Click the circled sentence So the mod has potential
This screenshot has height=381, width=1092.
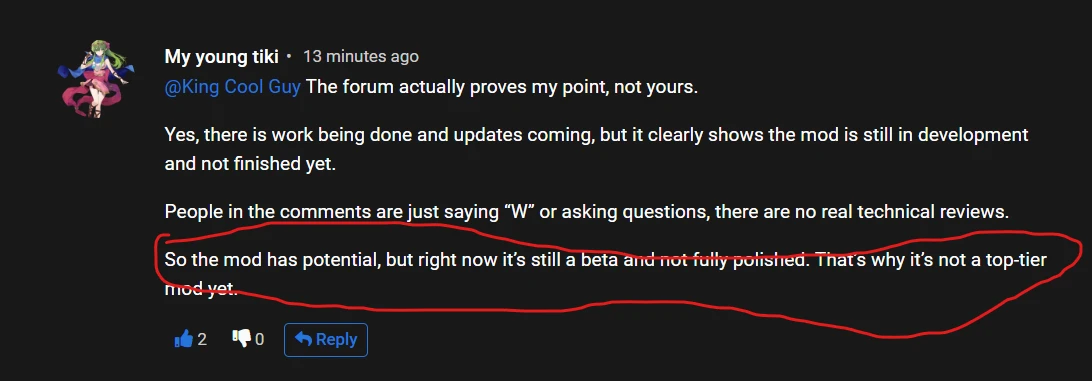pos(605,274)
